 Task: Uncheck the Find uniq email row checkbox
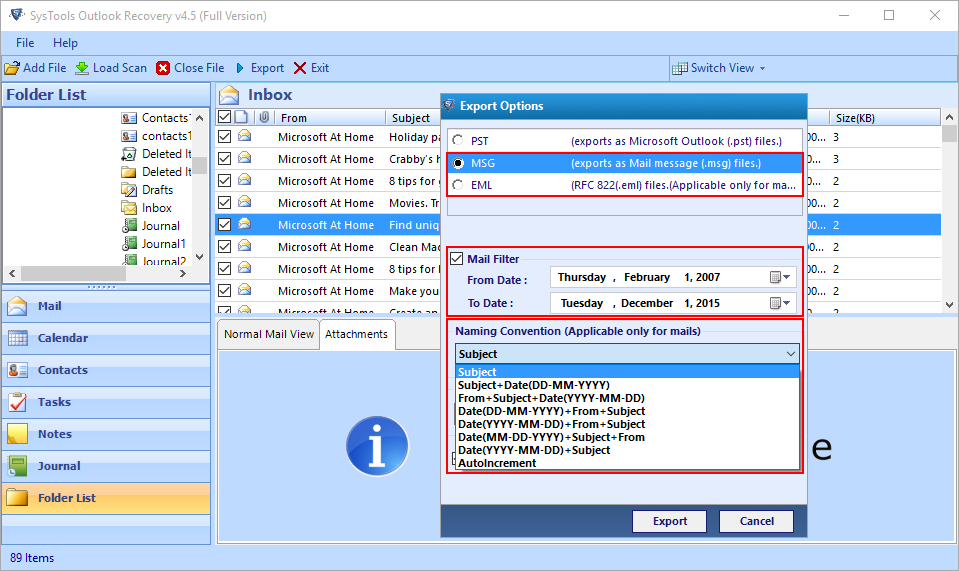coord(224,225)
